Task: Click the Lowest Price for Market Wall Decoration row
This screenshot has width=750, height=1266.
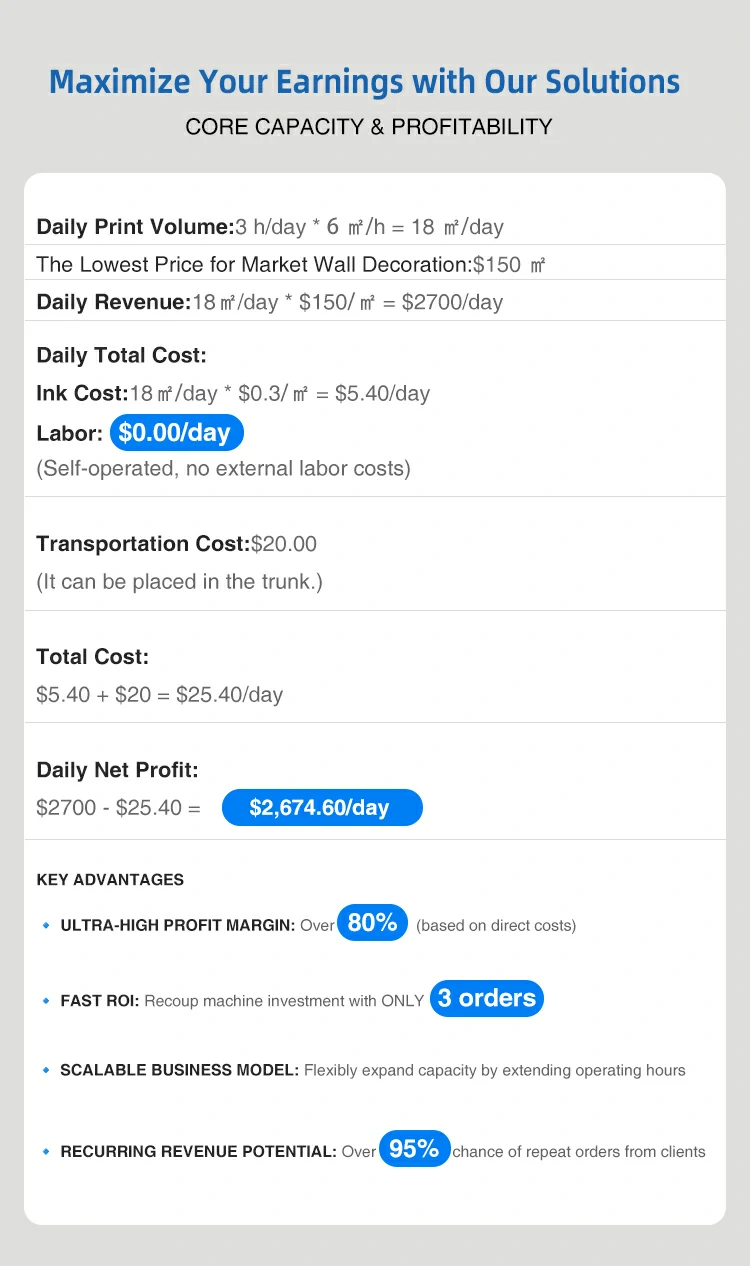Action: (290, 265)
